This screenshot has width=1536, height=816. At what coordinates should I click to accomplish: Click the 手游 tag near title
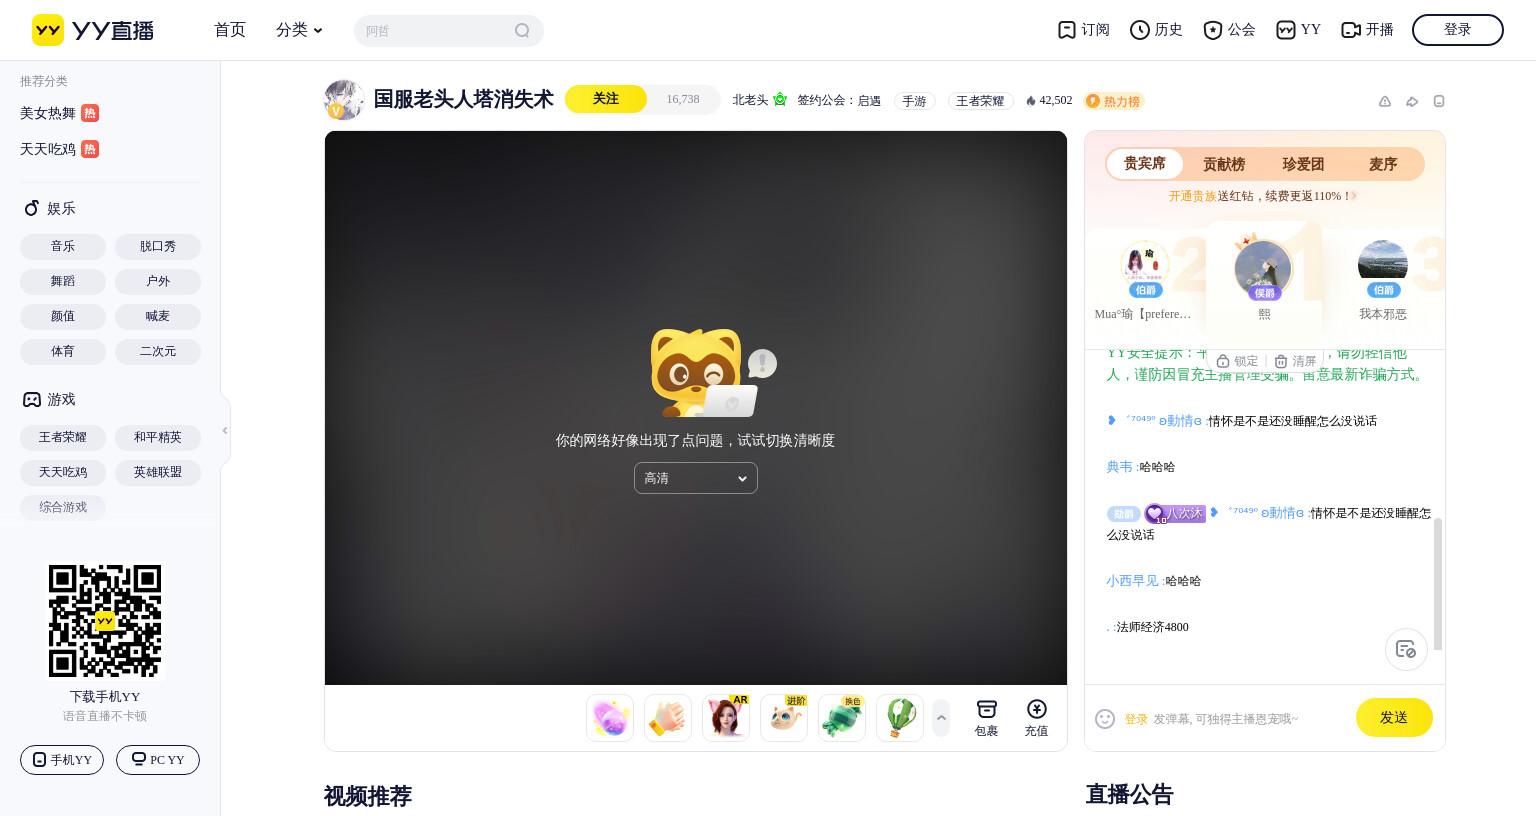[x=914, y=101]
